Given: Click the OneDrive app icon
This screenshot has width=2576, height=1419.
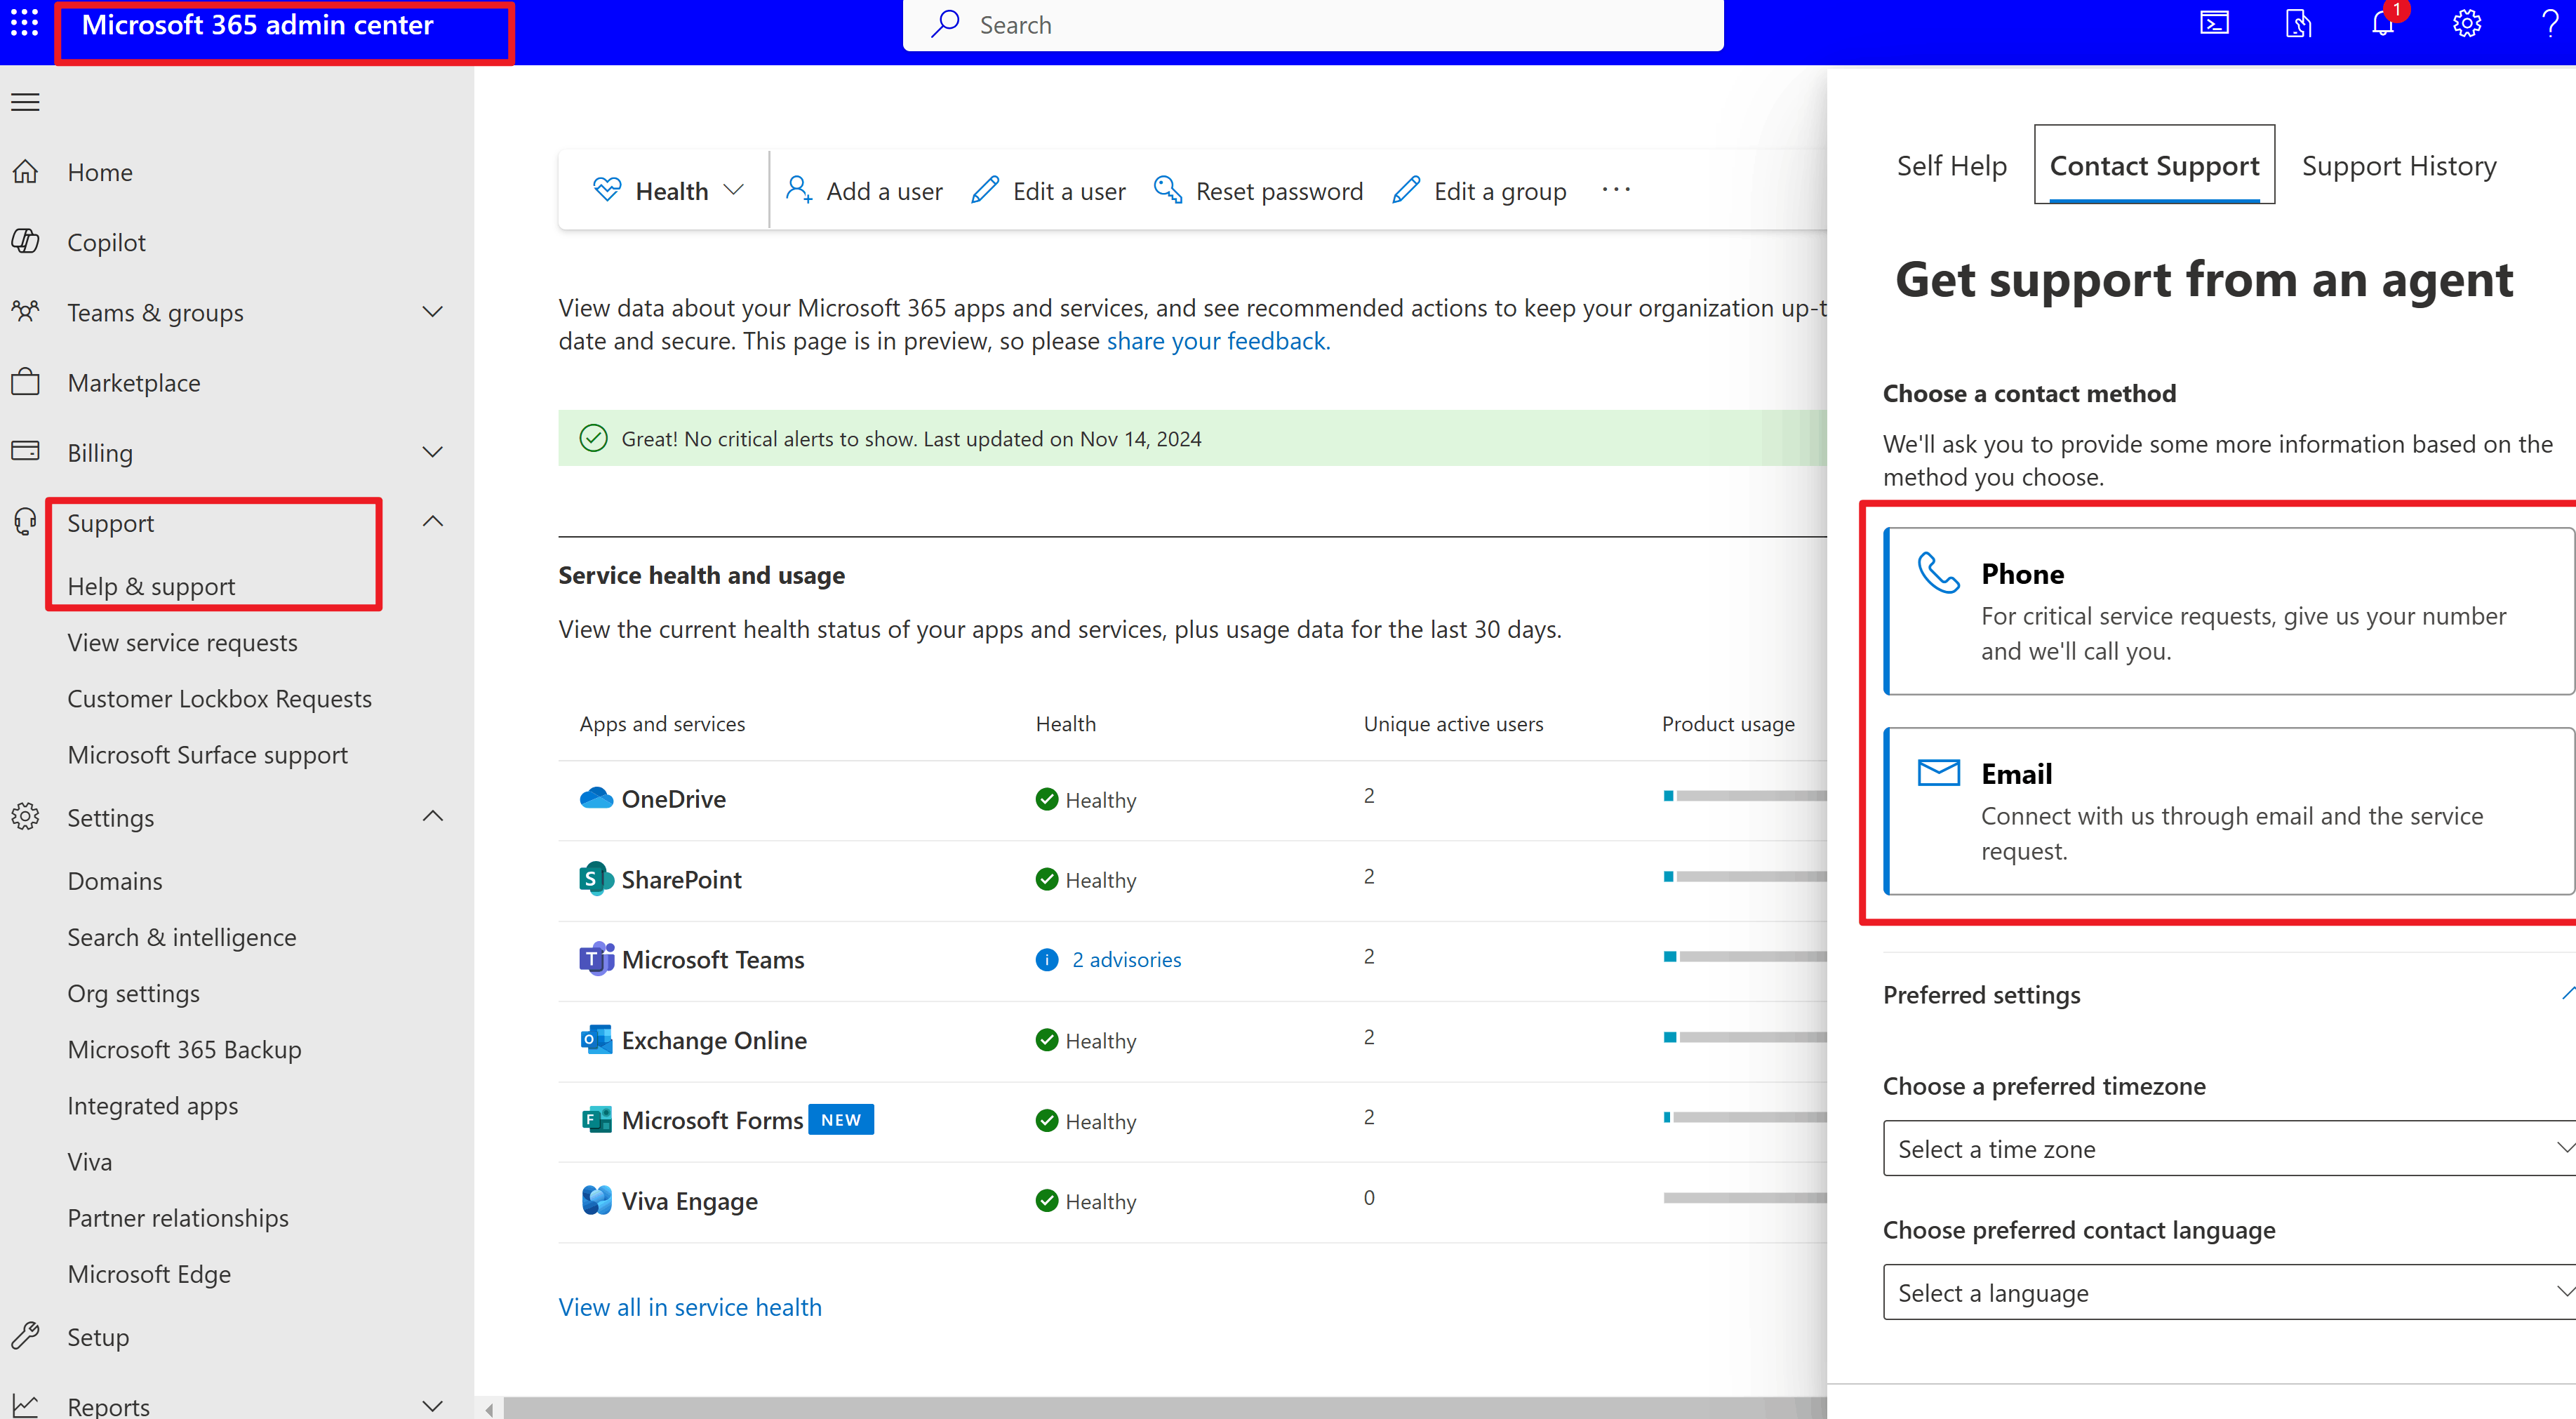Looking at the screenshot, I should tap(596, 798).
